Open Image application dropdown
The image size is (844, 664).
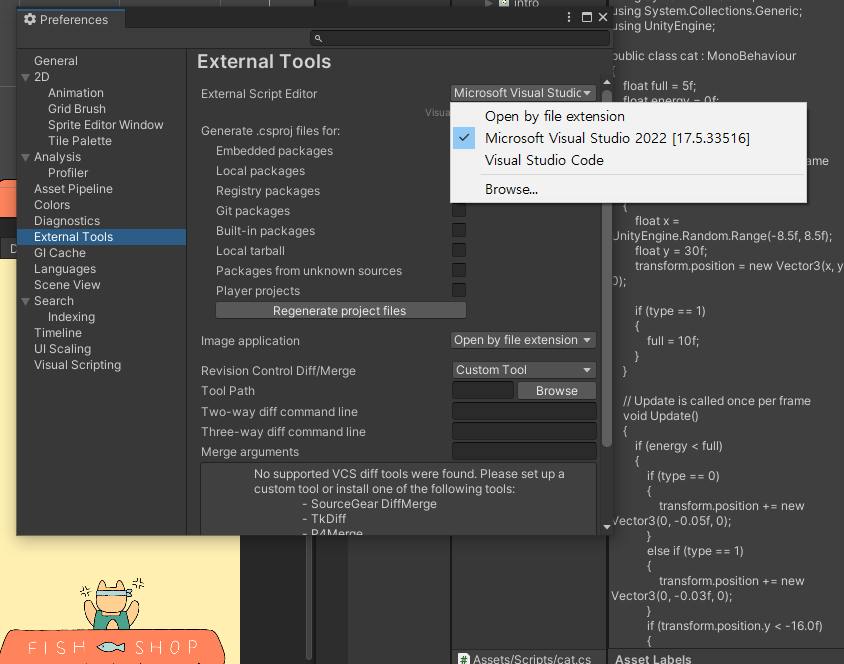click(x=523, y=340)
